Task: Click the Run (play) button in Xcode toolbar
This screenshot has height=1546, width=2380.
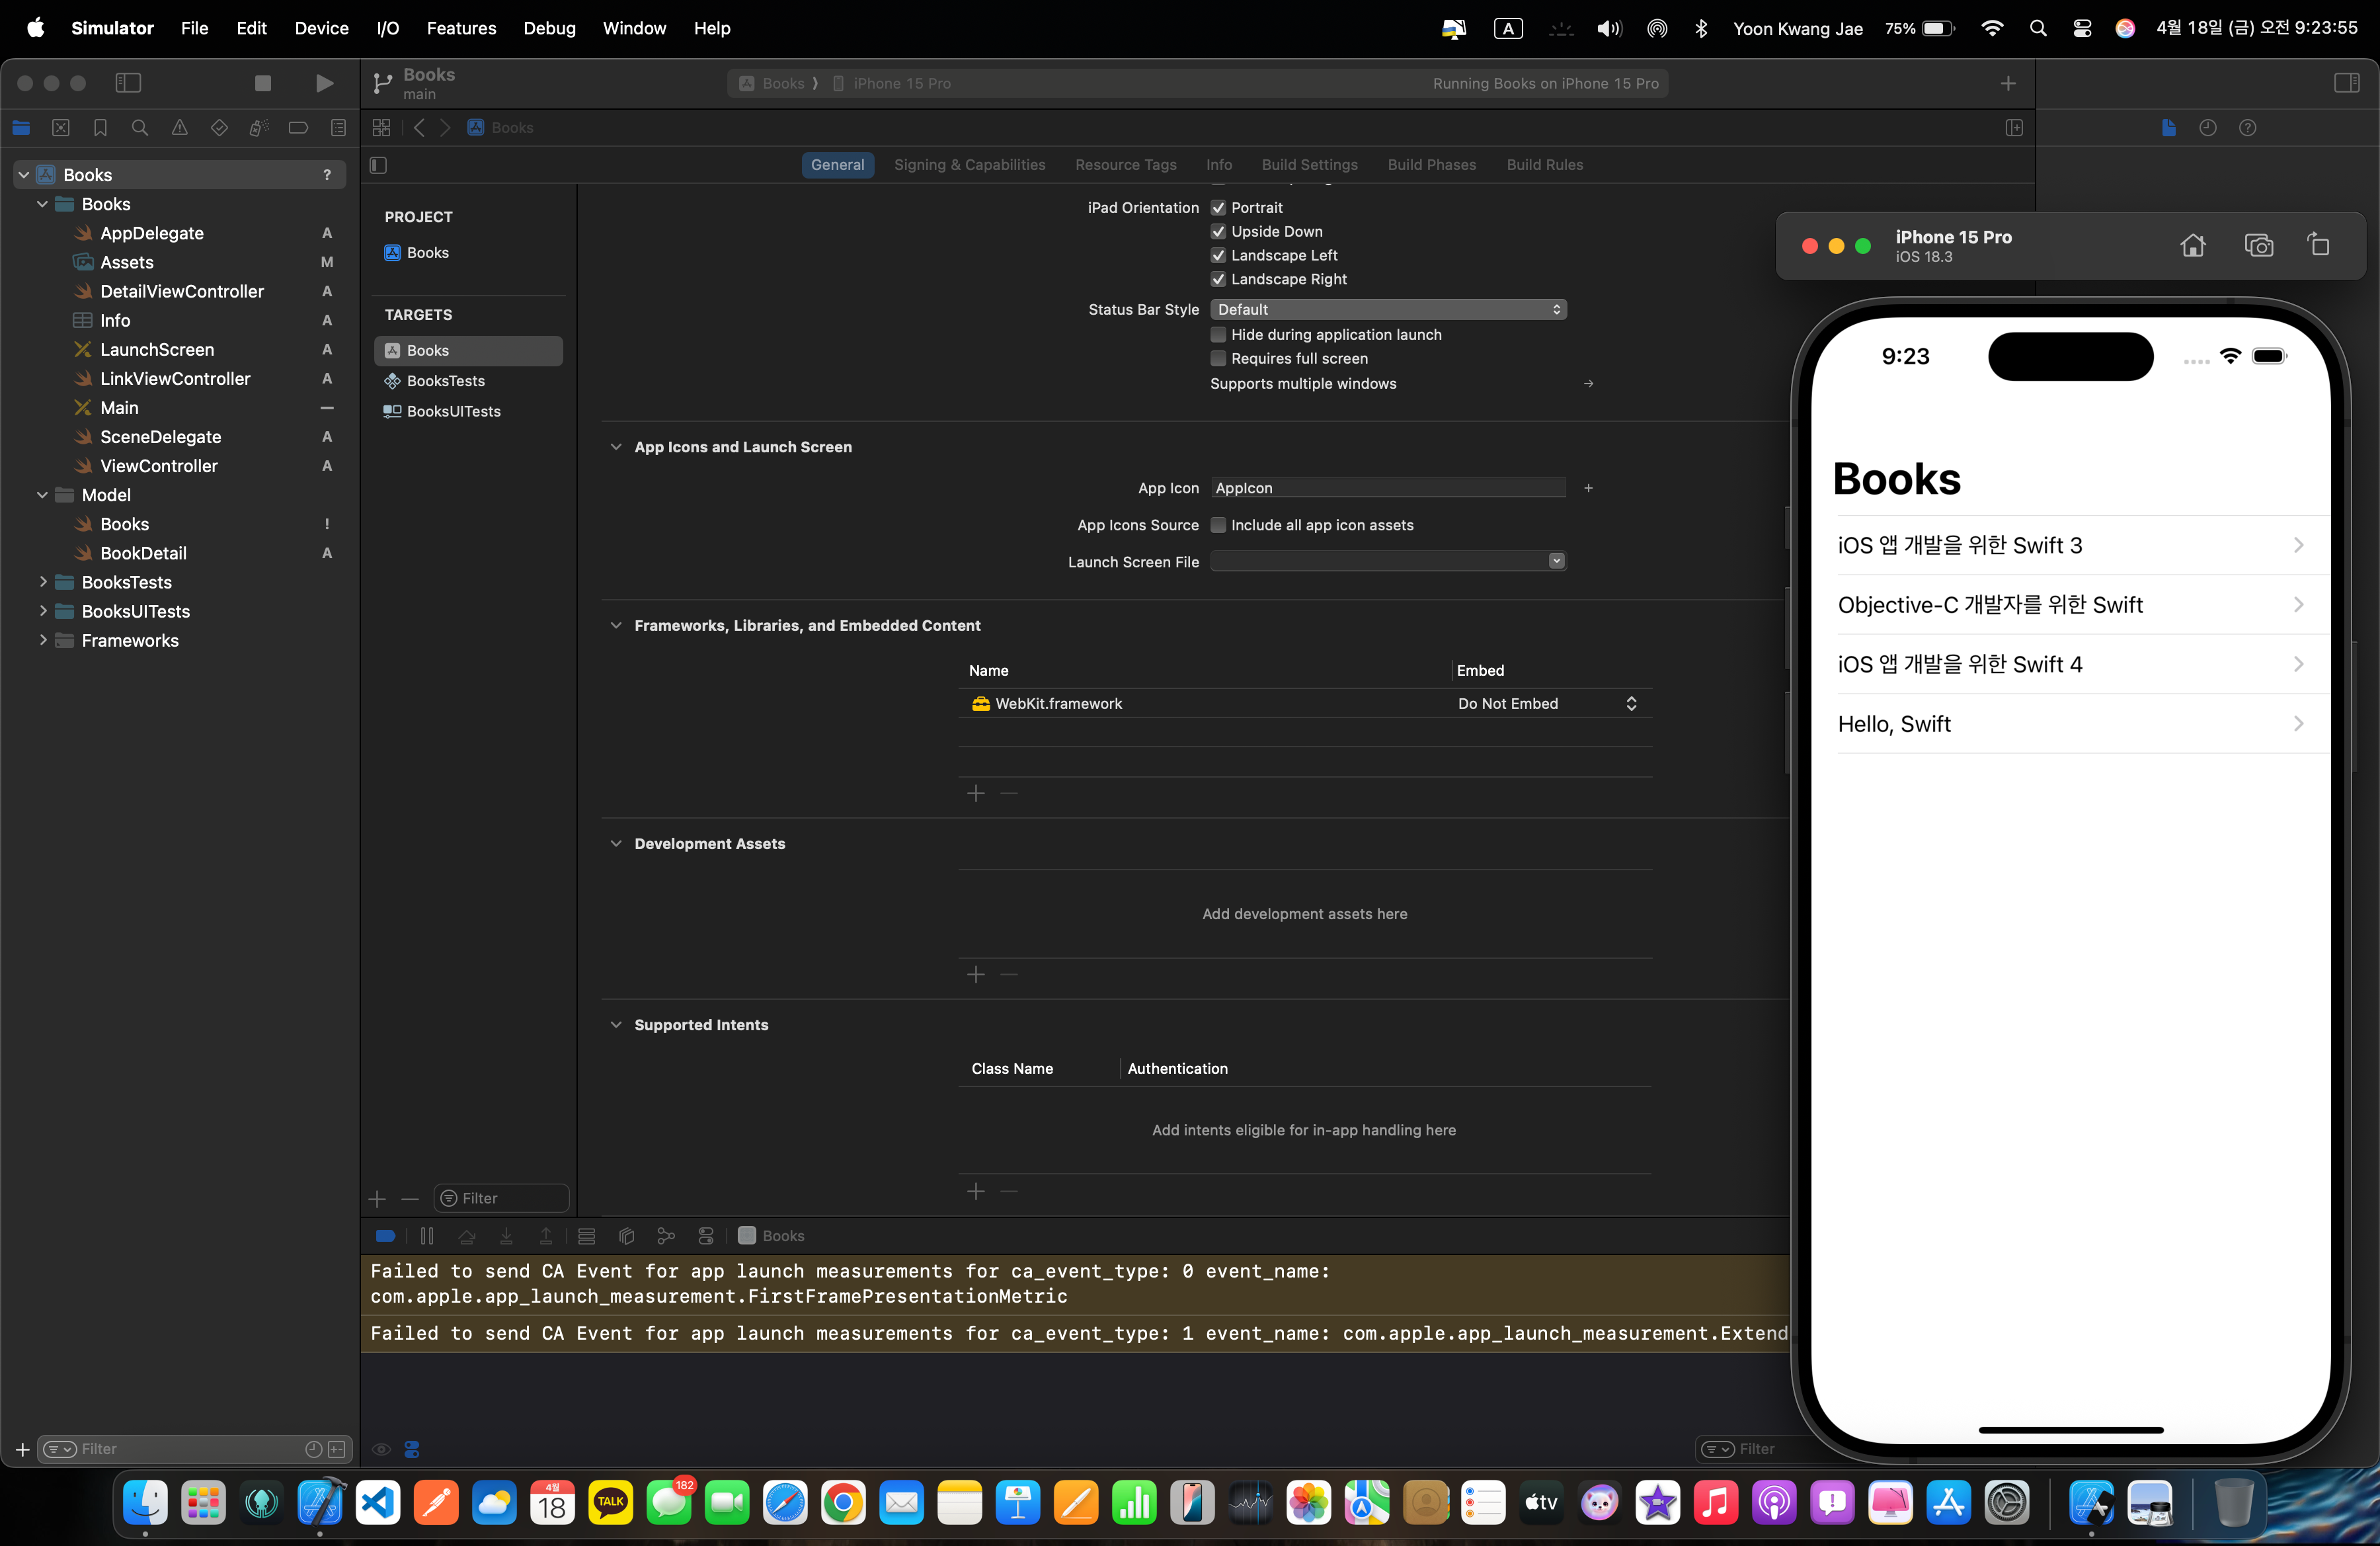Action: point(324,83)
